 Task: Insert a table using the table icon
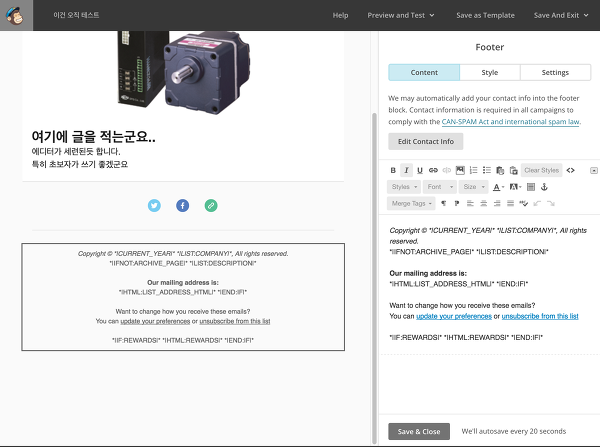pos(531,187)
